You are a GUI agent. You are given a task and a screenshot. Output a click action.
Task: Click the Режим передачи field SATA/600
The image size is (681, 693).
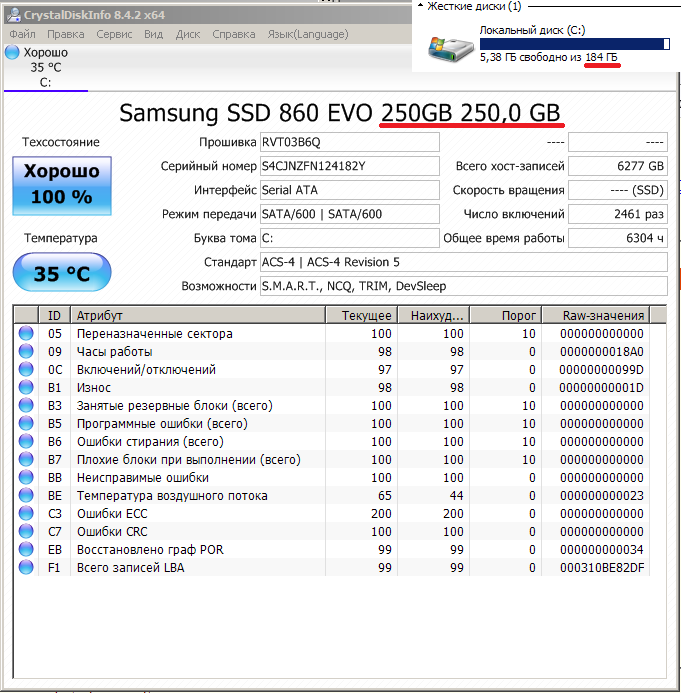tap(350, 214)
